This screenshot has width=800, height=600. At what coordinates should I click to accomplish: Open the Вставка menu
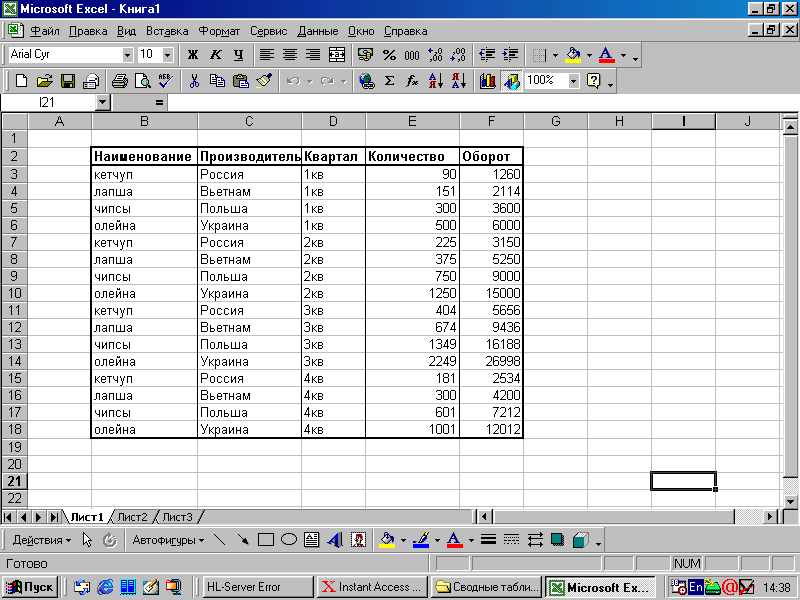click(x=167, y=31)
